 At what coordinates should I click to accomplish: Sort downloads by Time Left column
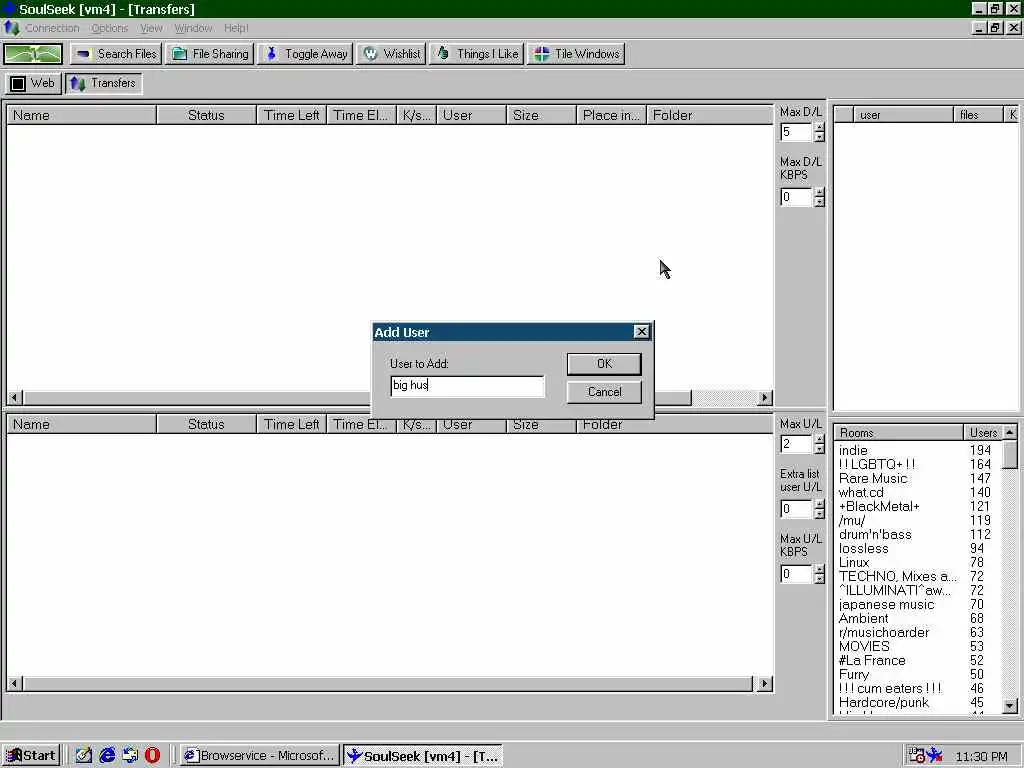pyautogui.click(x=291, y=115)
